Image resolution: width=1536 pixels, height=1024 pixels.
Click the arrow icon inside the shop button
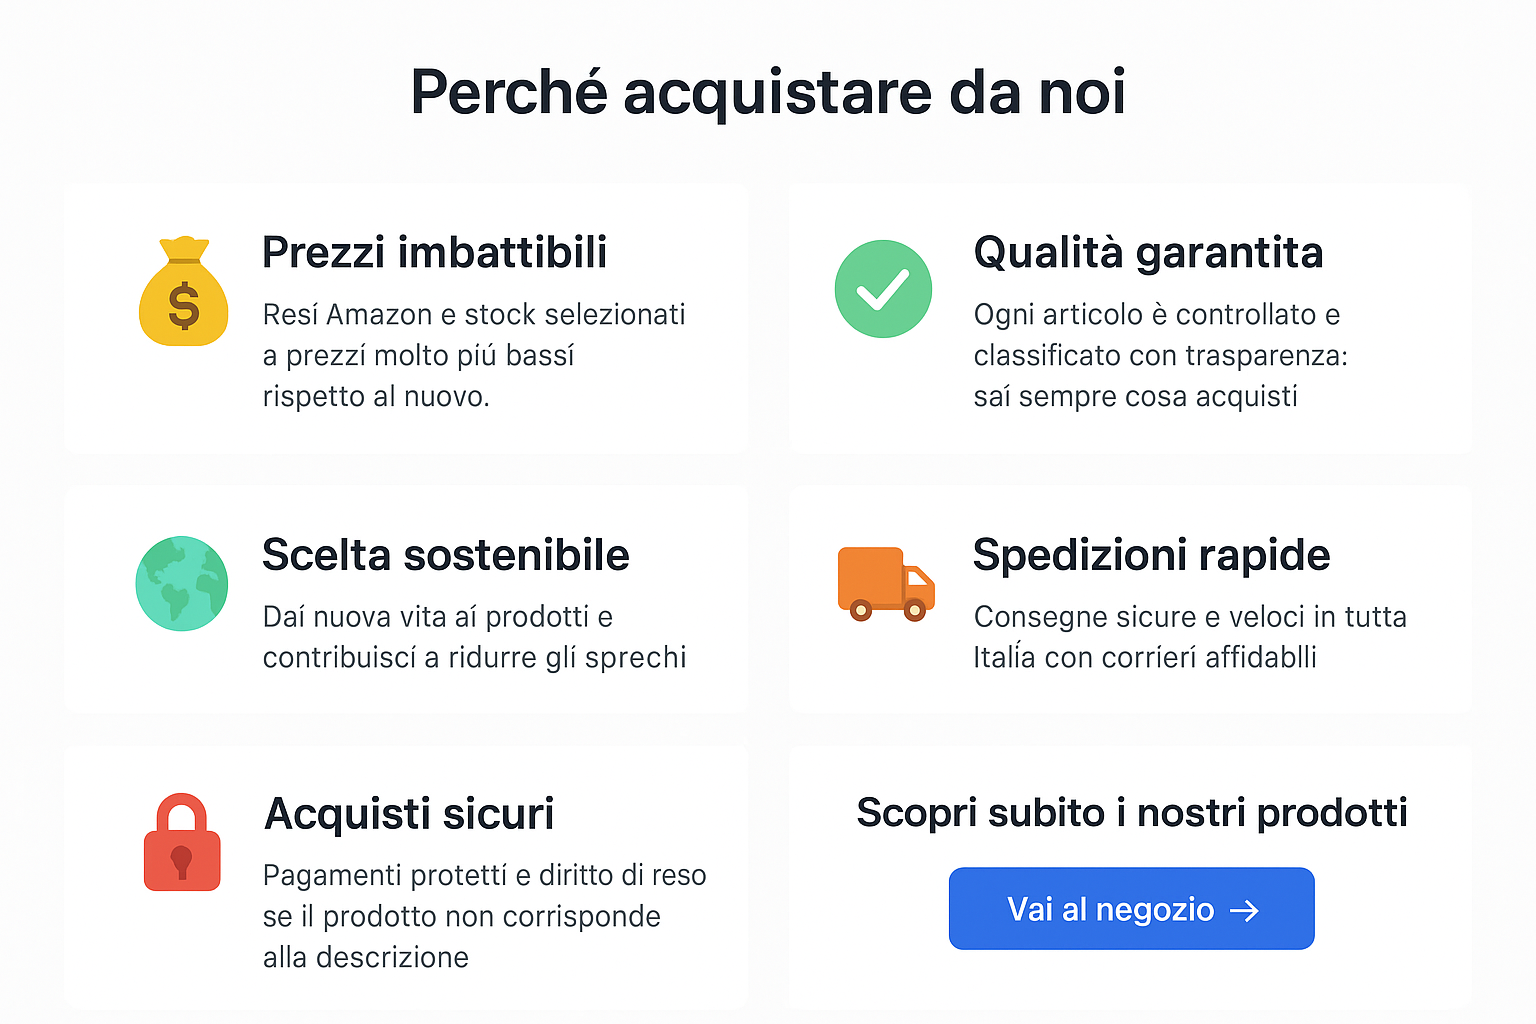tap(1244, 910)
